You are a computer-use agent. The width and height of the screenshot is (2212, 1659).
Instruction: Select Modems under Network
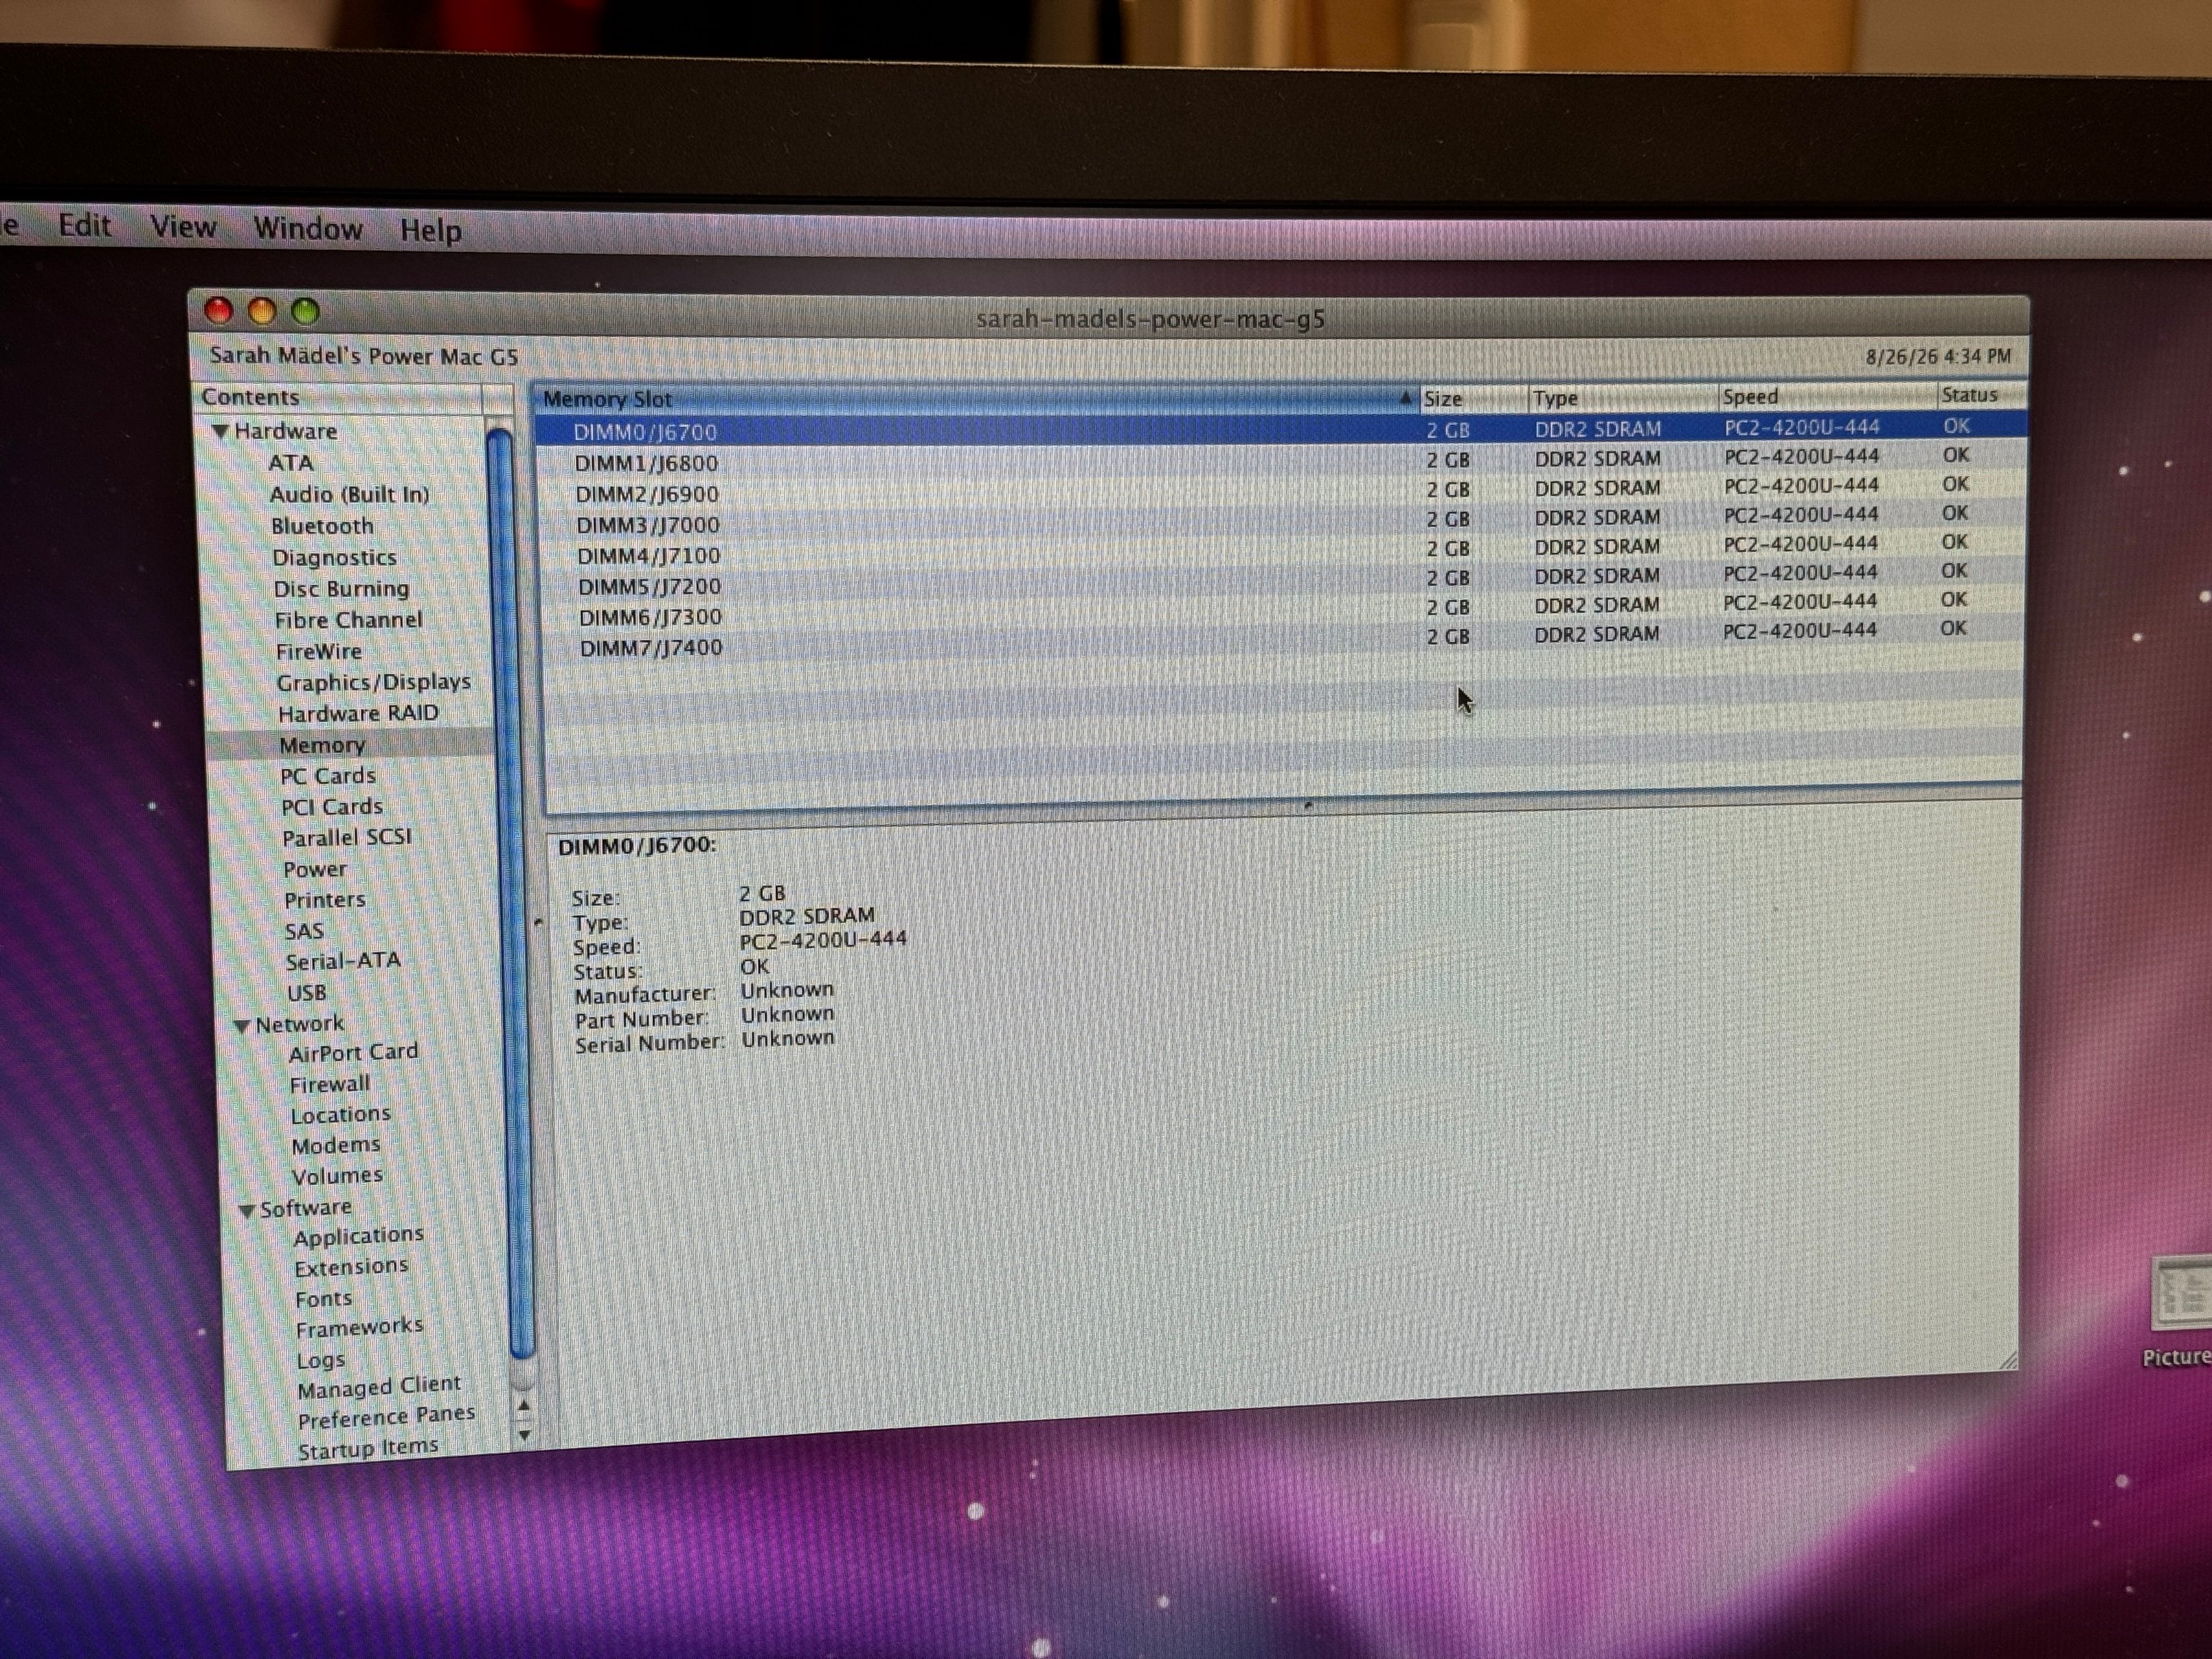click(336, 1145)
